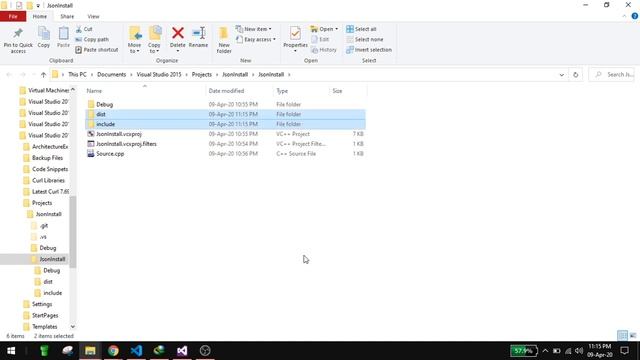Select the dist folder row

coord(225,114)
